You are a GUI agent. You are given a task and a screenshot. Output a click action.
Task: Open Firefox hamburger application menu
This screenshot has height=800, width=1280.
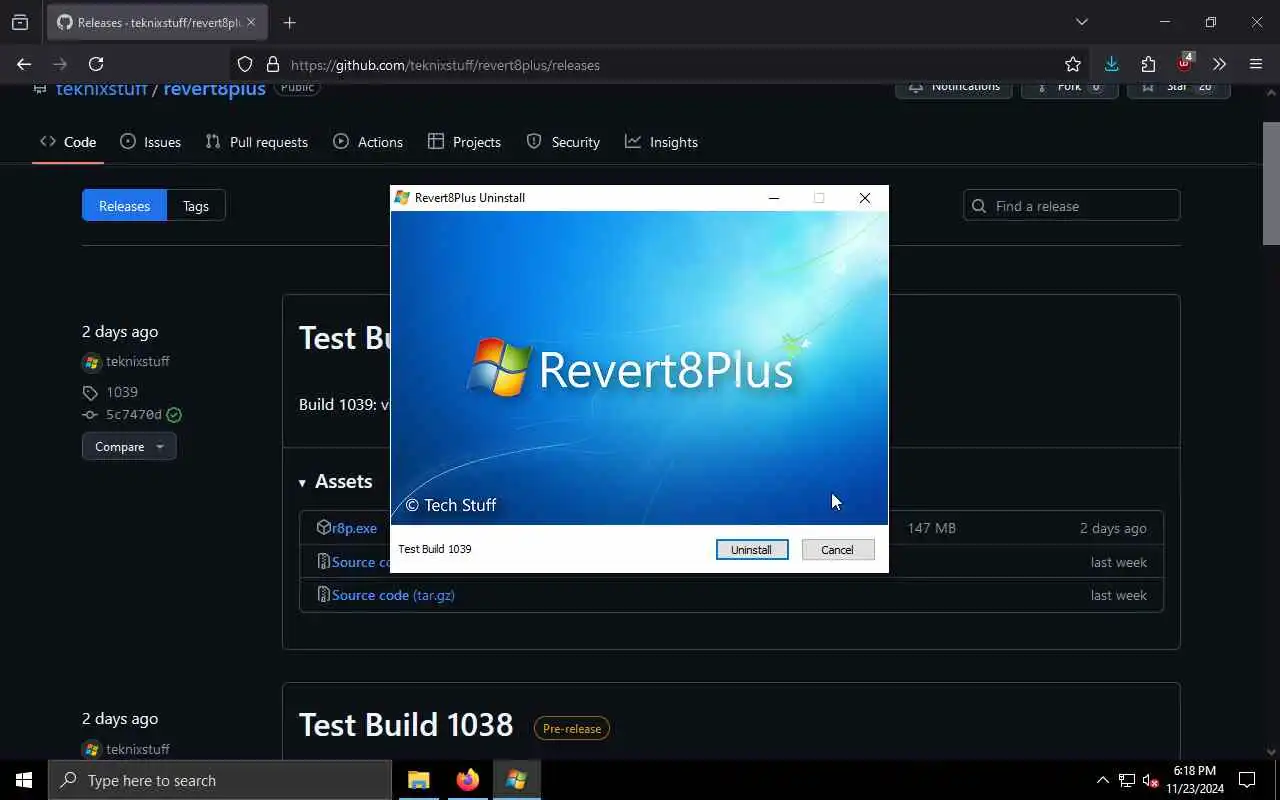pos(1256,64)
